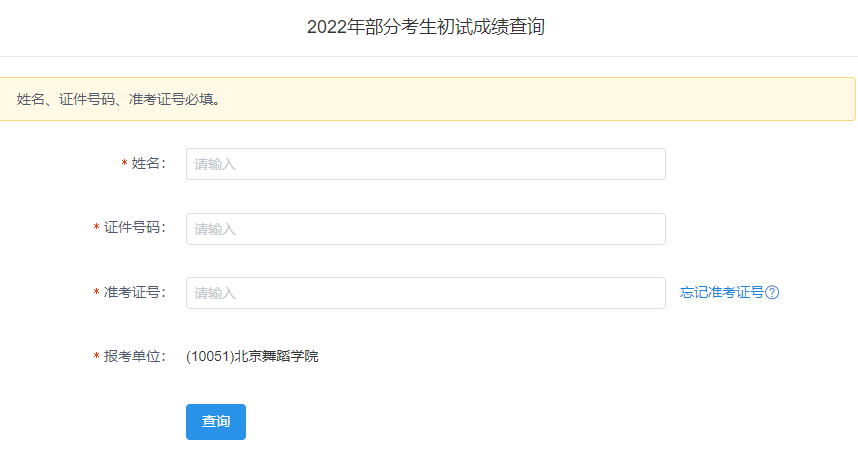Image resolution: width=858 pixels, height=461 pixels.
Task: Click the yellow notice text 姓名、证件号码、准考证号必填
Action: click(x=119, y=99)
